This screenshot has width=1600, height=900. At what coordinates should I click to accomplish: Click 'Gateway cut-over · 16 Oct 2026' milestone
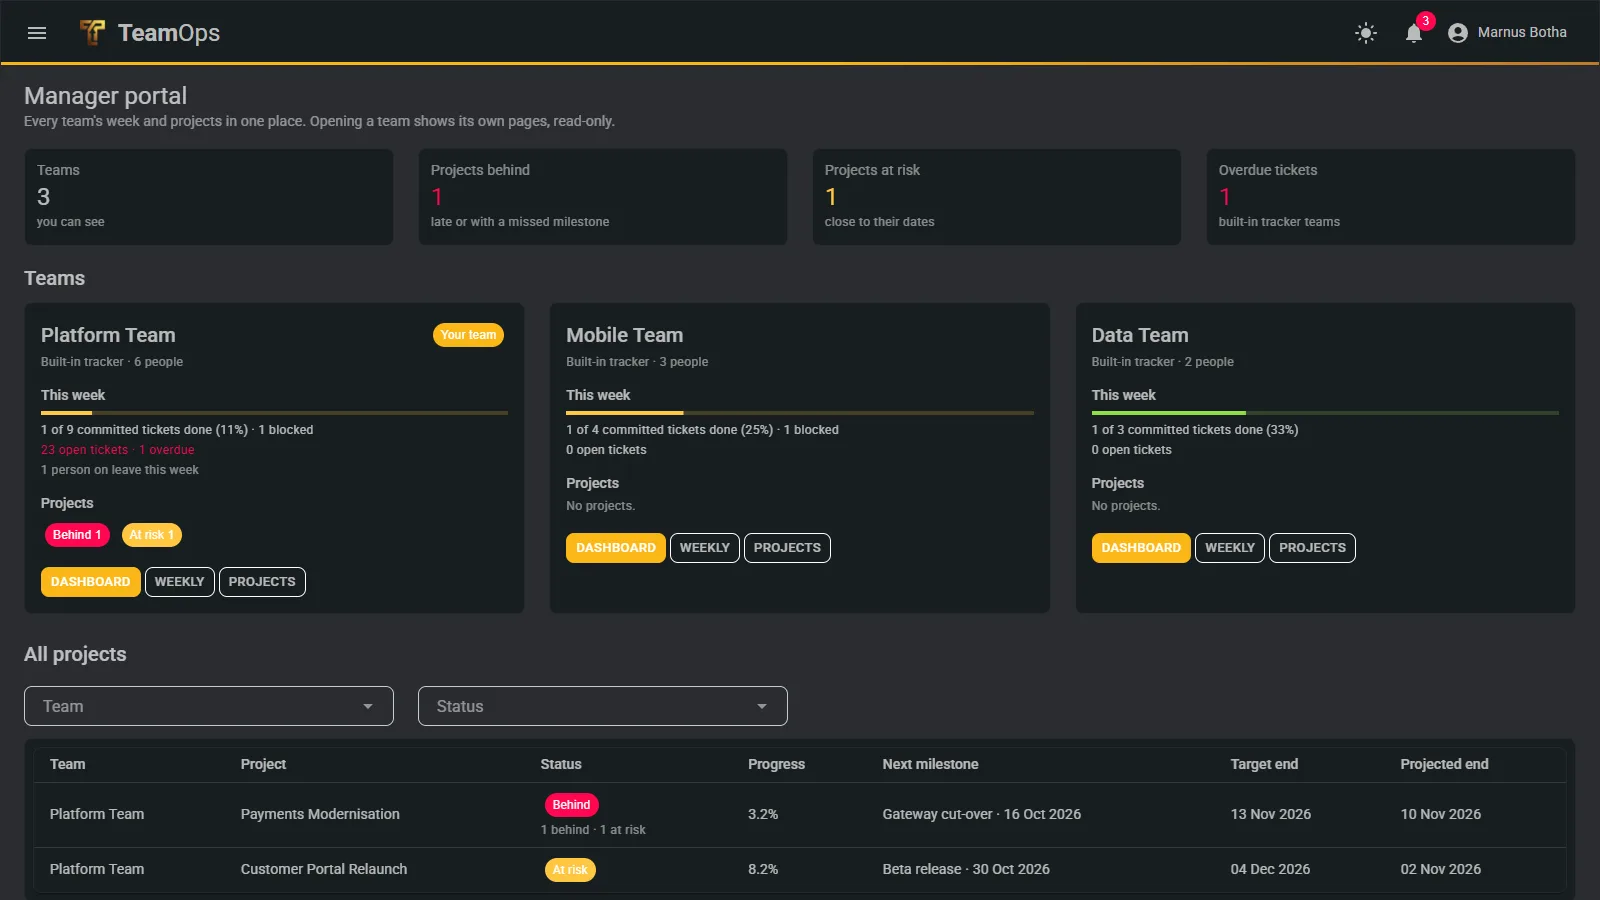(981, 814)
